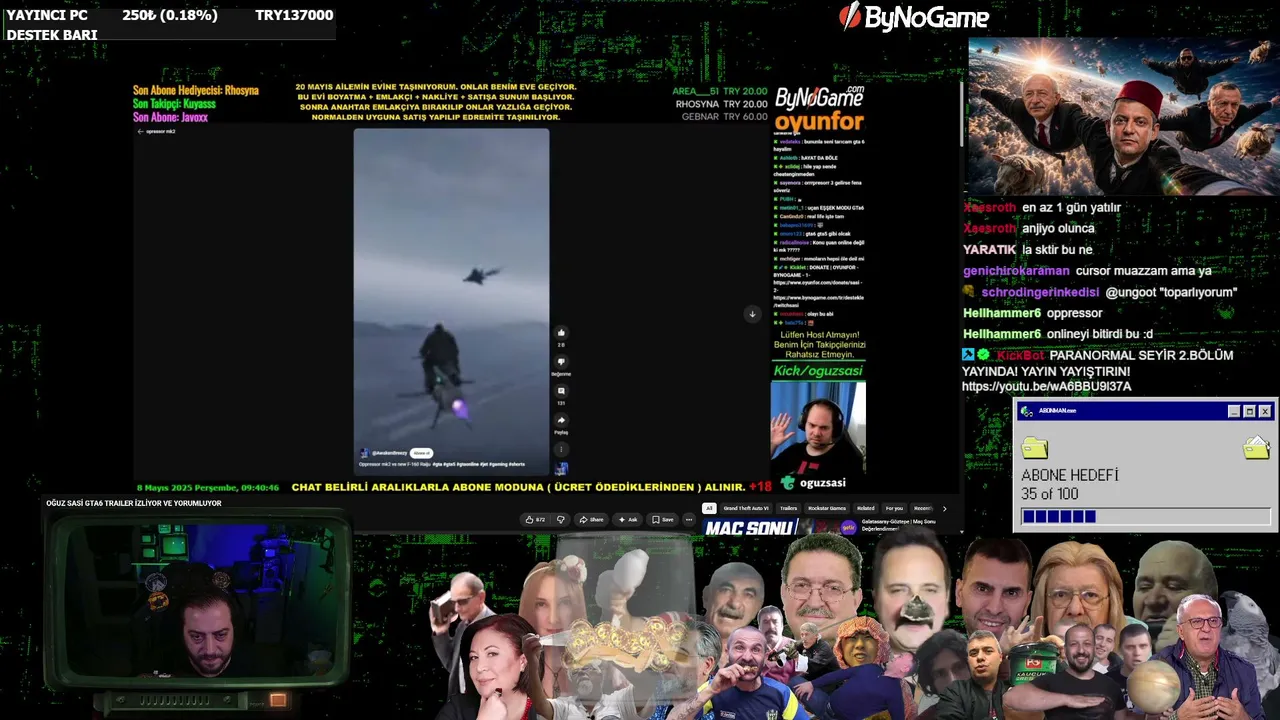1280x720 pixels.
Task: Like the Shorts video with thumbs-up icon
Action: (x=561, y=333)
